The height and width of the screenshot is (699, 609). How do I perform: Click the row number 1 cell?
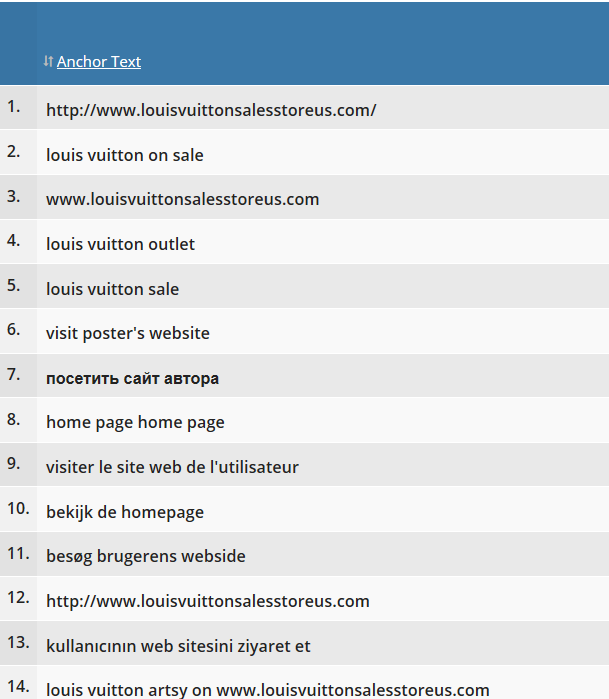click(18, 107)
